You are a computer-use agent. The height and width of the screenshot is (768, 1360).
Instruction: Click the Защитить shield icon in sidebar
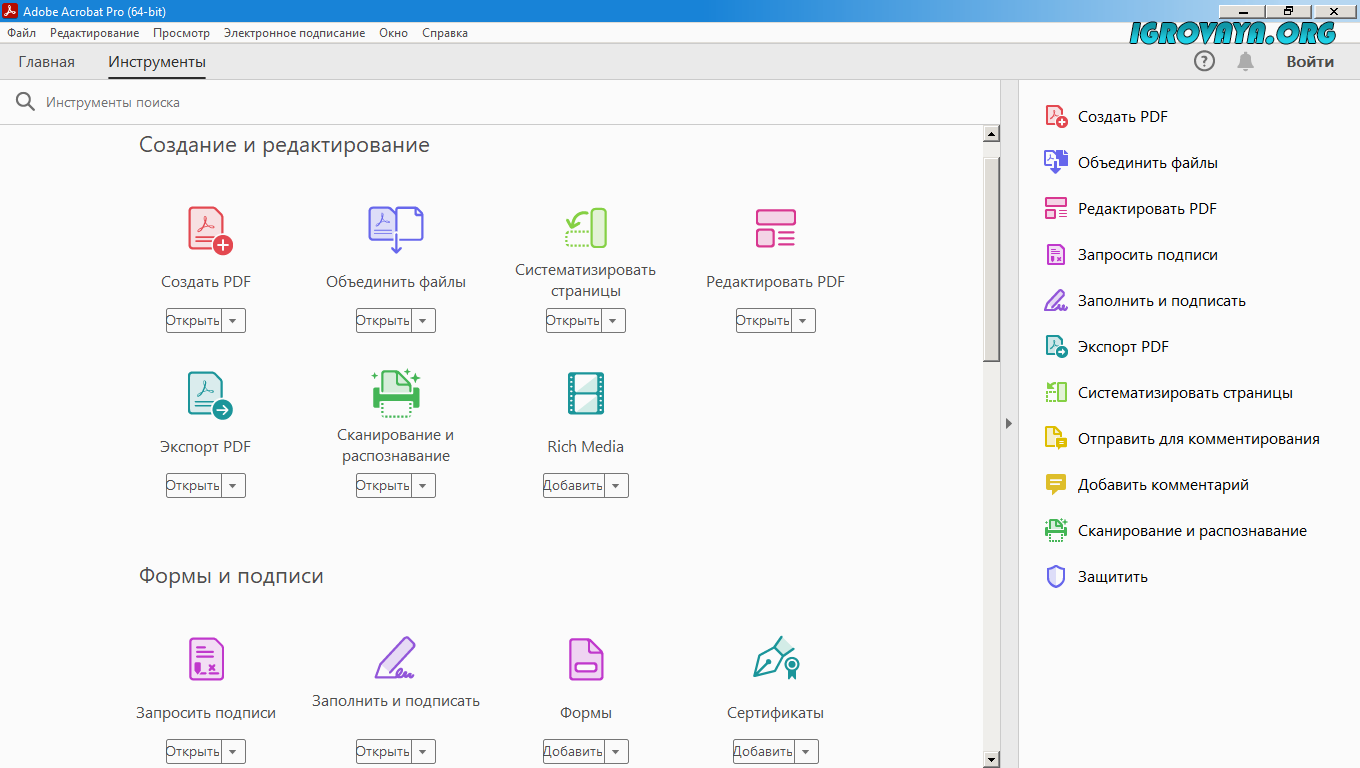click(1056, 577)
